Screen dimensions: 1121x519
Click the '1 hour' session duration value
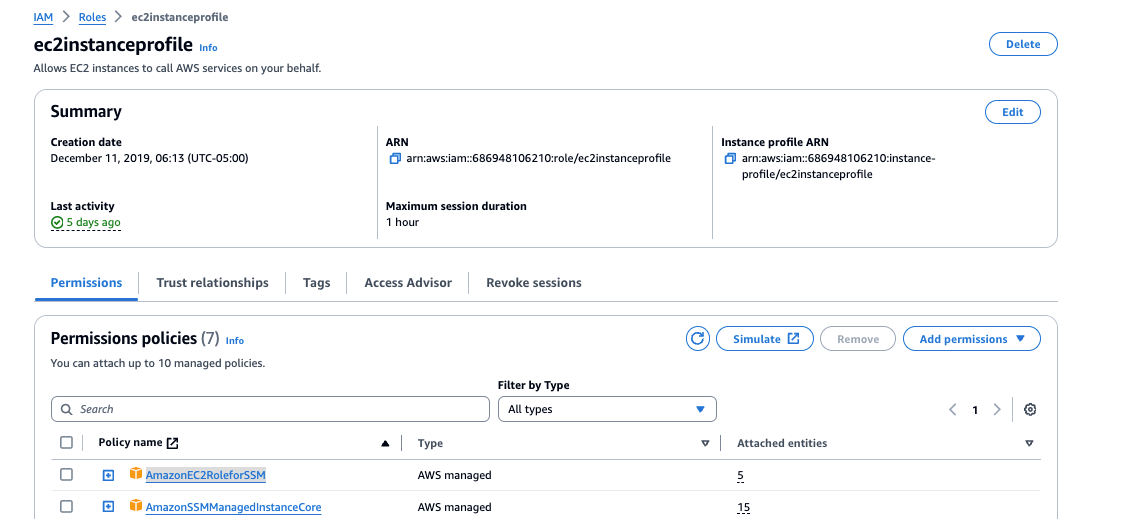[403, 222]
